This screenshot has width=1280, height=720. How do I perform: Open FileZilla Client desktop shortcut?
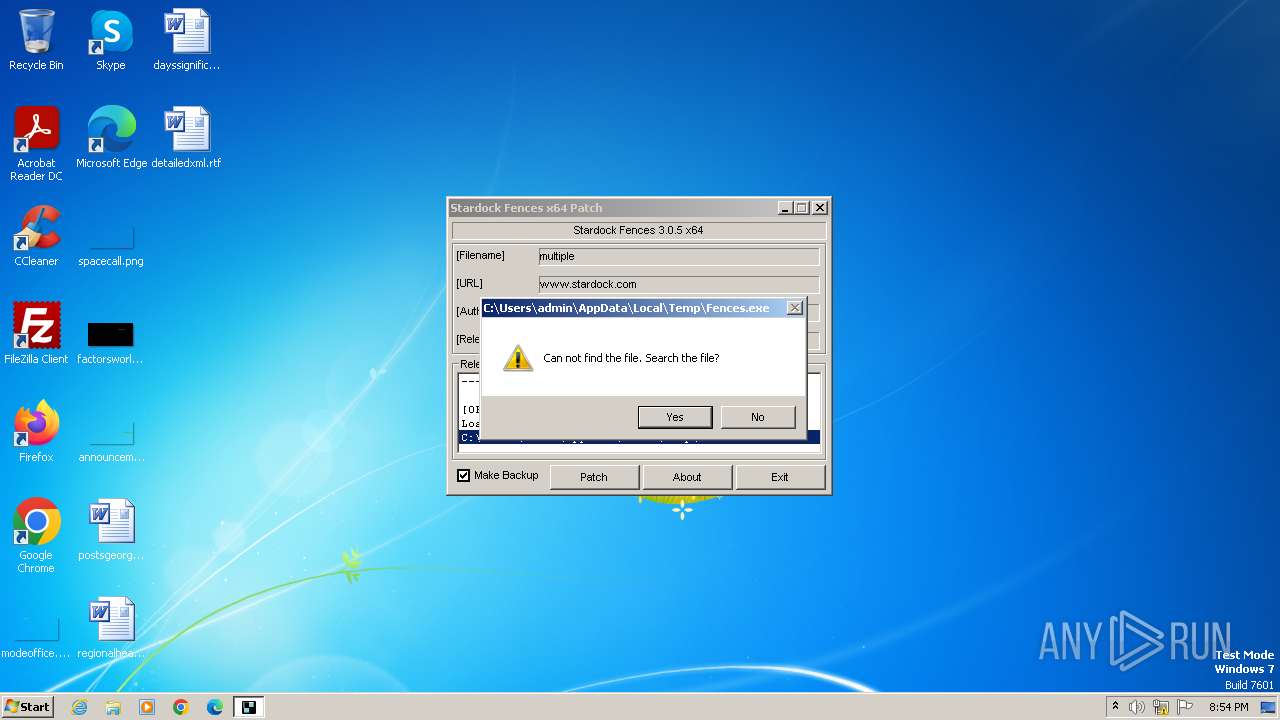pos(36,334)
